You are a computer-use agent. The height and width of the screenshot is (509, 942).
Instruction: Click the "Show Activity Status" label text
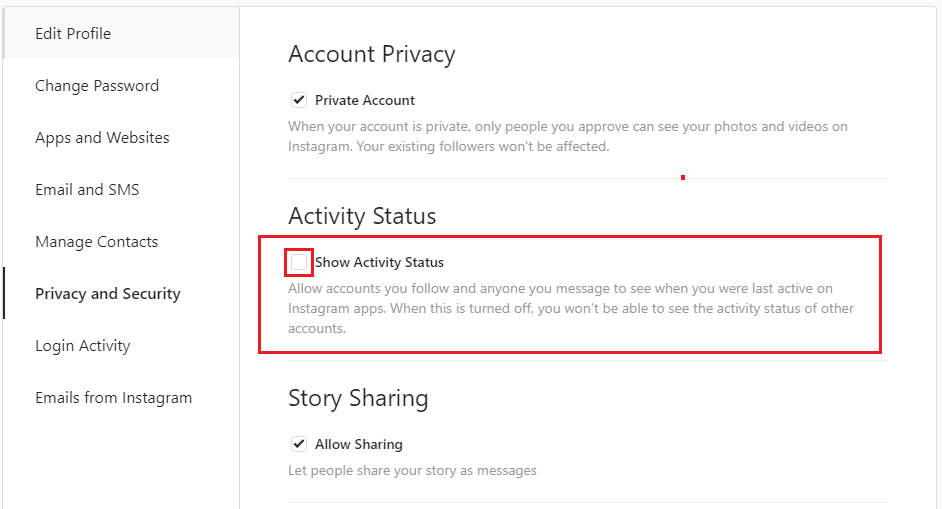tap(379, 262)
